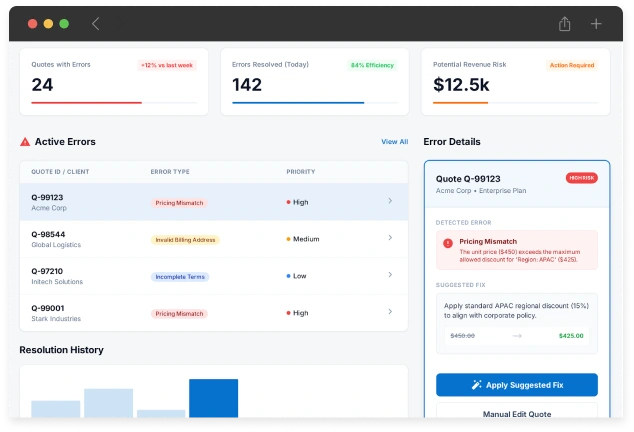Open the View All errors link
The image size is (634, 432).
394,142
